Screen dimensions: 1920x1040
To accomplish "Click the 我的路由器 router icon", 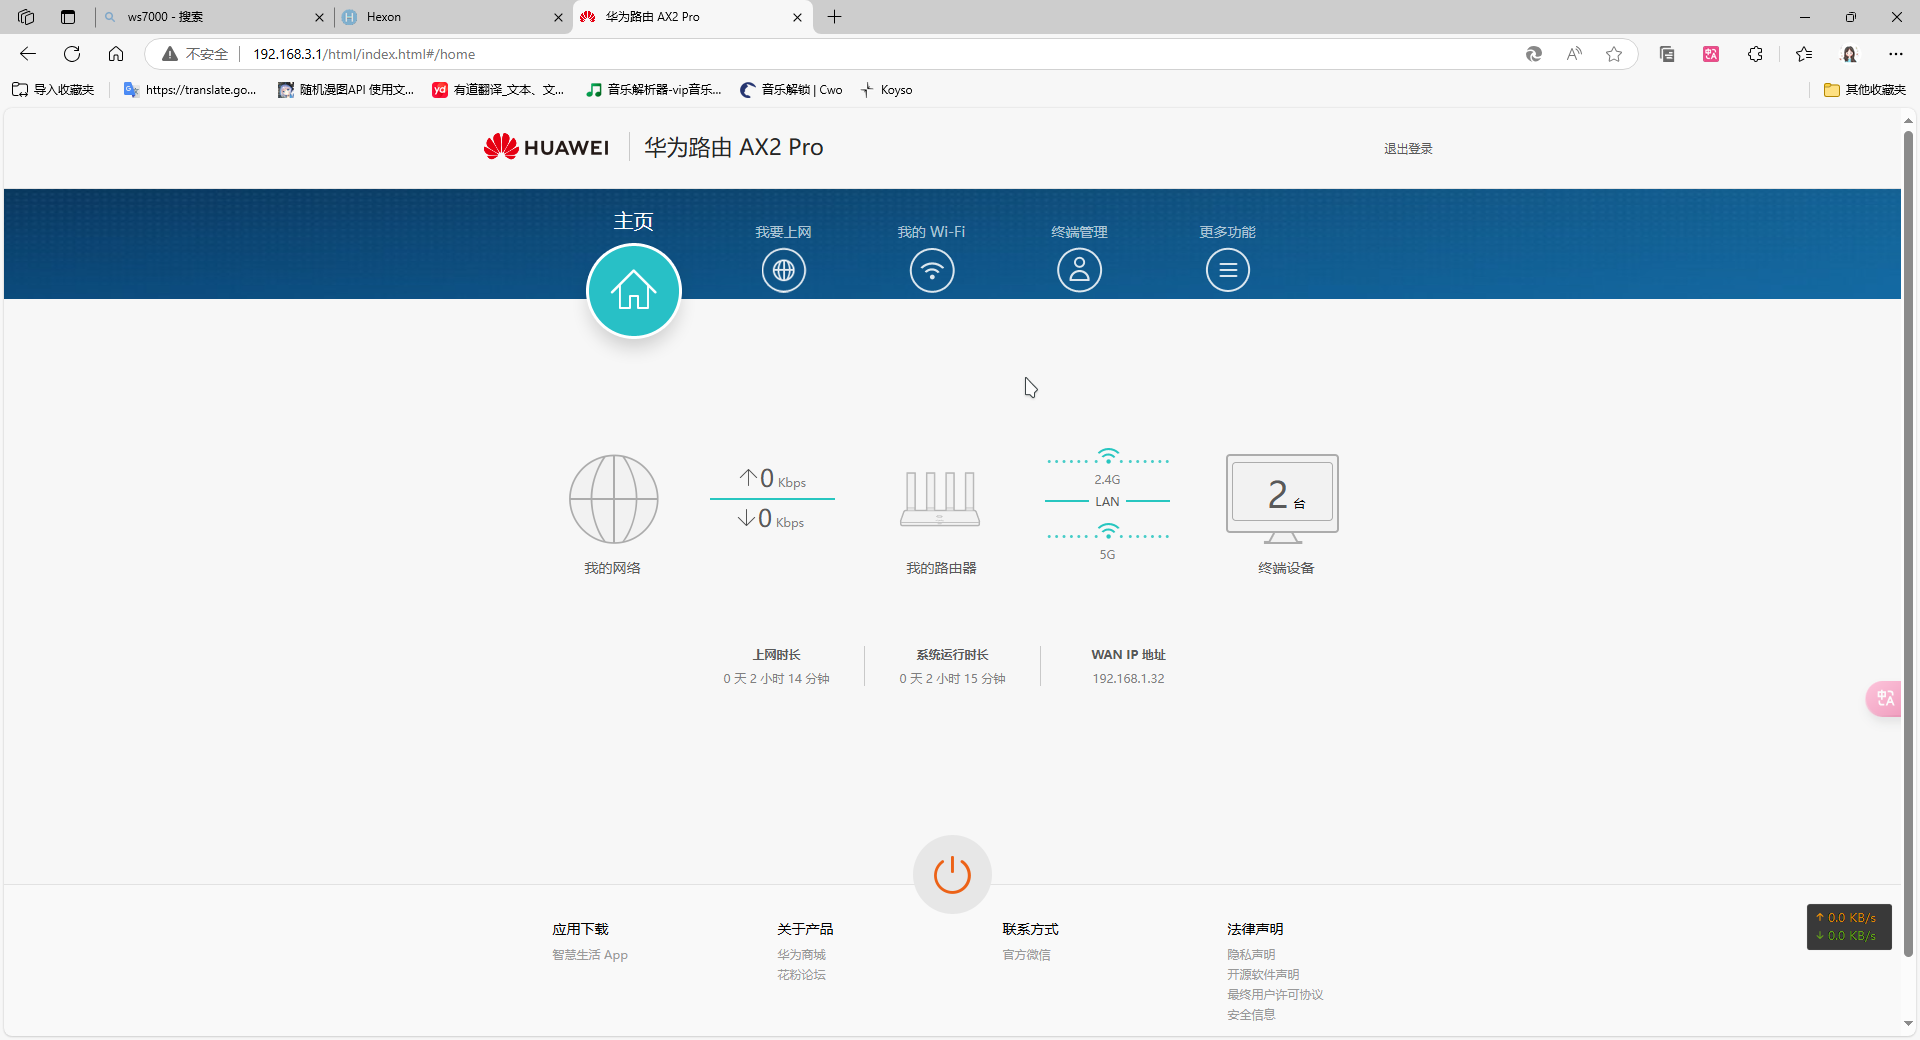I will tap(940, 499).
